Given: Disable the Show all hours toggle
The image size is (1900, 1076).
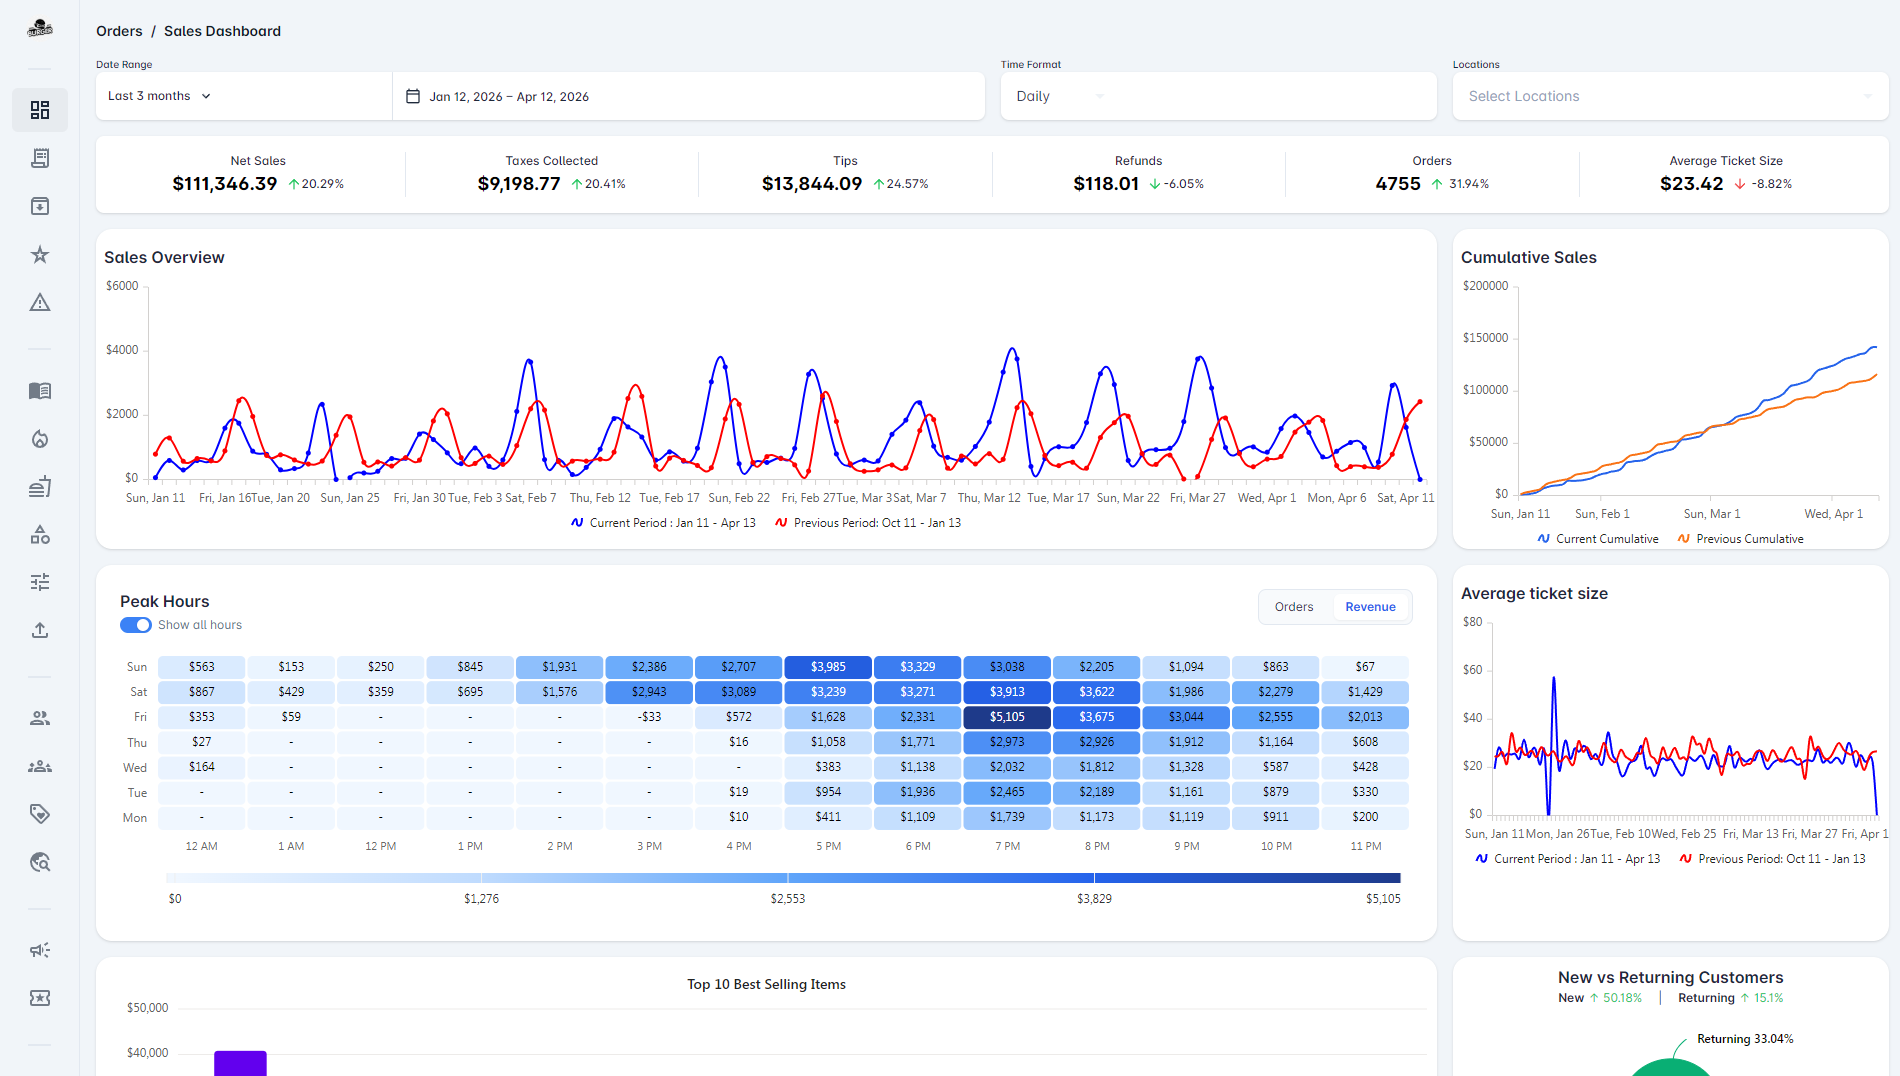Looking at the screenshot, I should coord(135,624).
